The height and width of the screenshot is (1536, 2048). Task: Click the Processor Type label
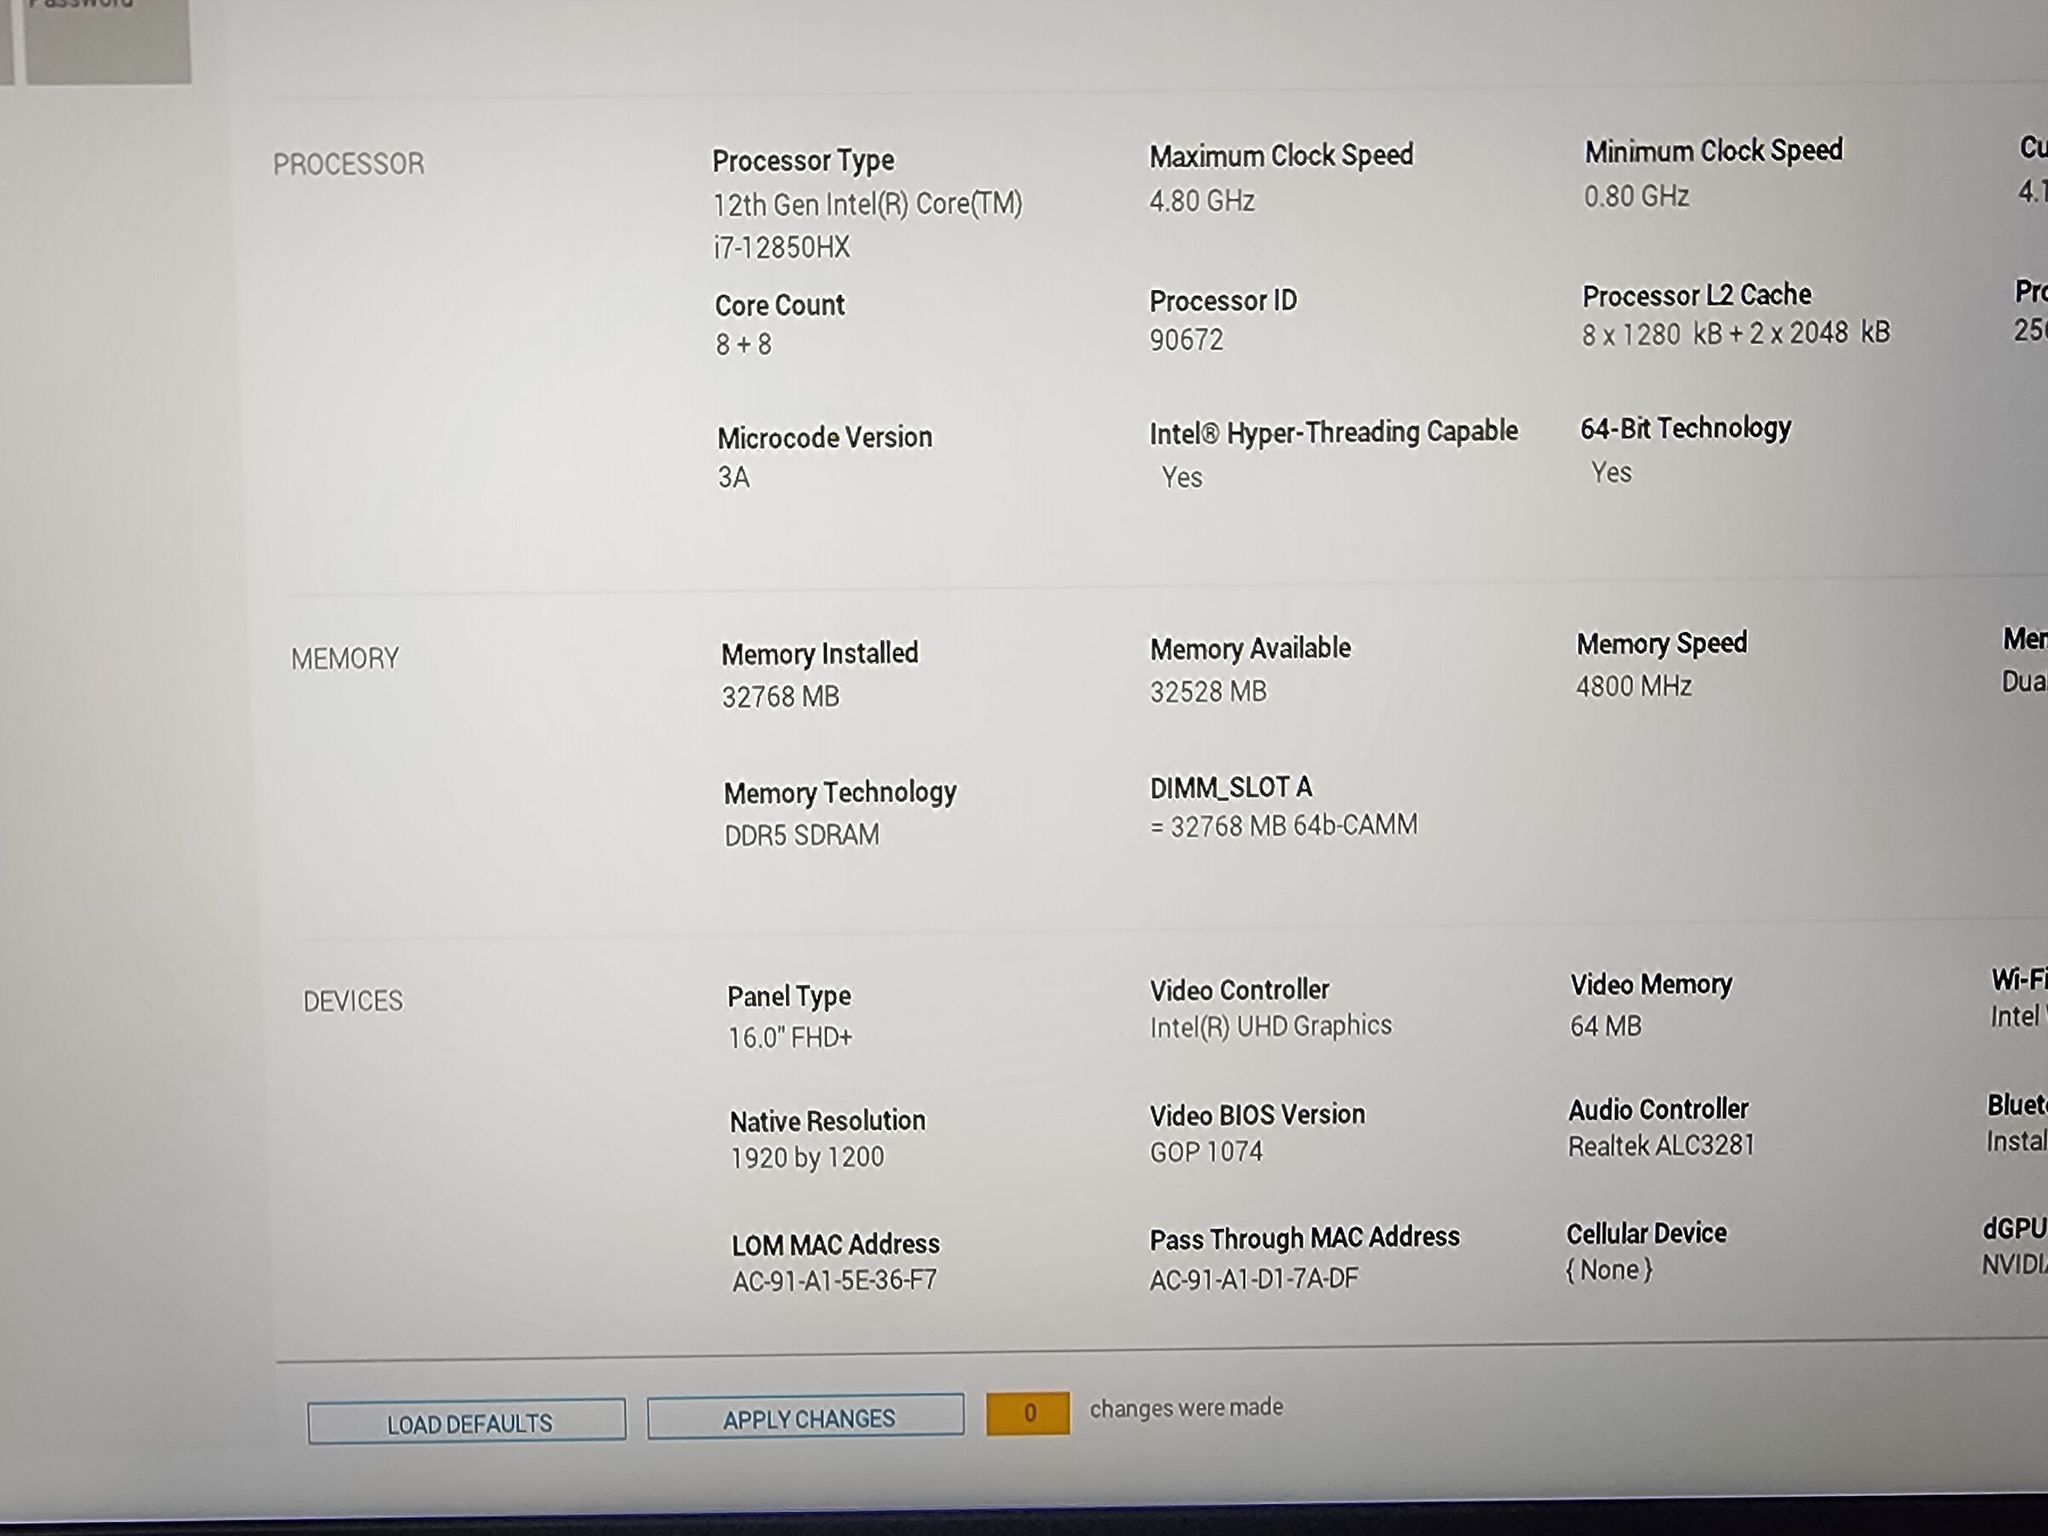[803, 160]
